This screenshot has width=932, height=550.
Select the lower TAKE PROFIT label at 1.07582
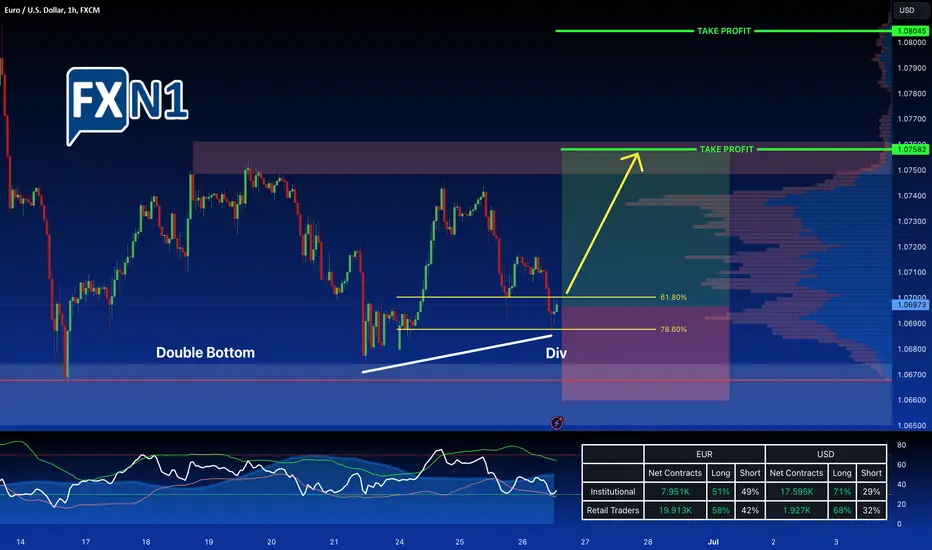click(726, 149)
